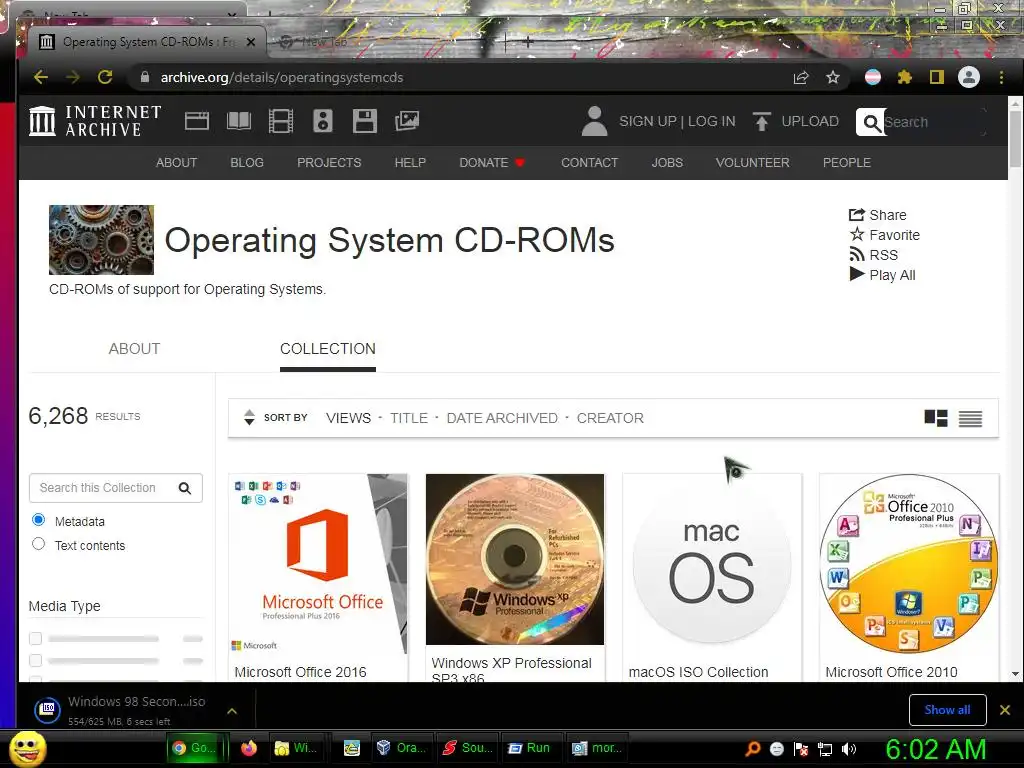Open BLOG in the navigation bar

pos(247,163)
